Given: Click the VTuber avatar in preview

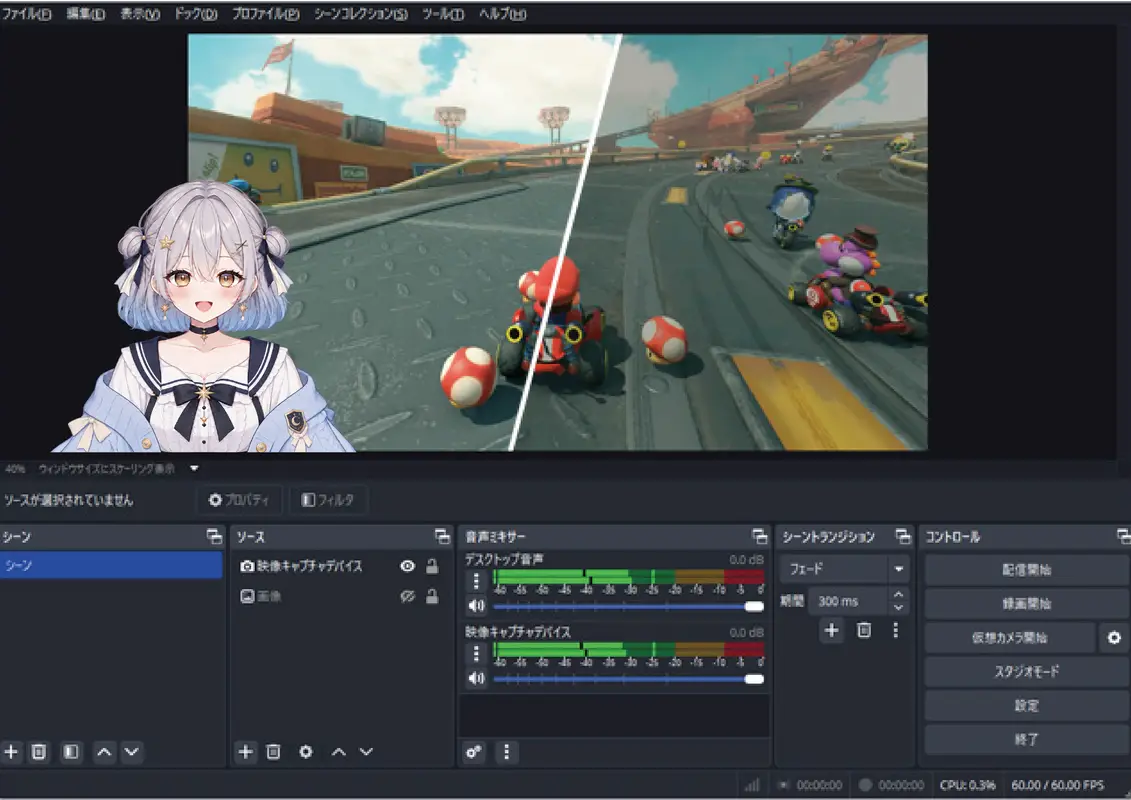Looking at the screenshot, I should click(204, 317).
